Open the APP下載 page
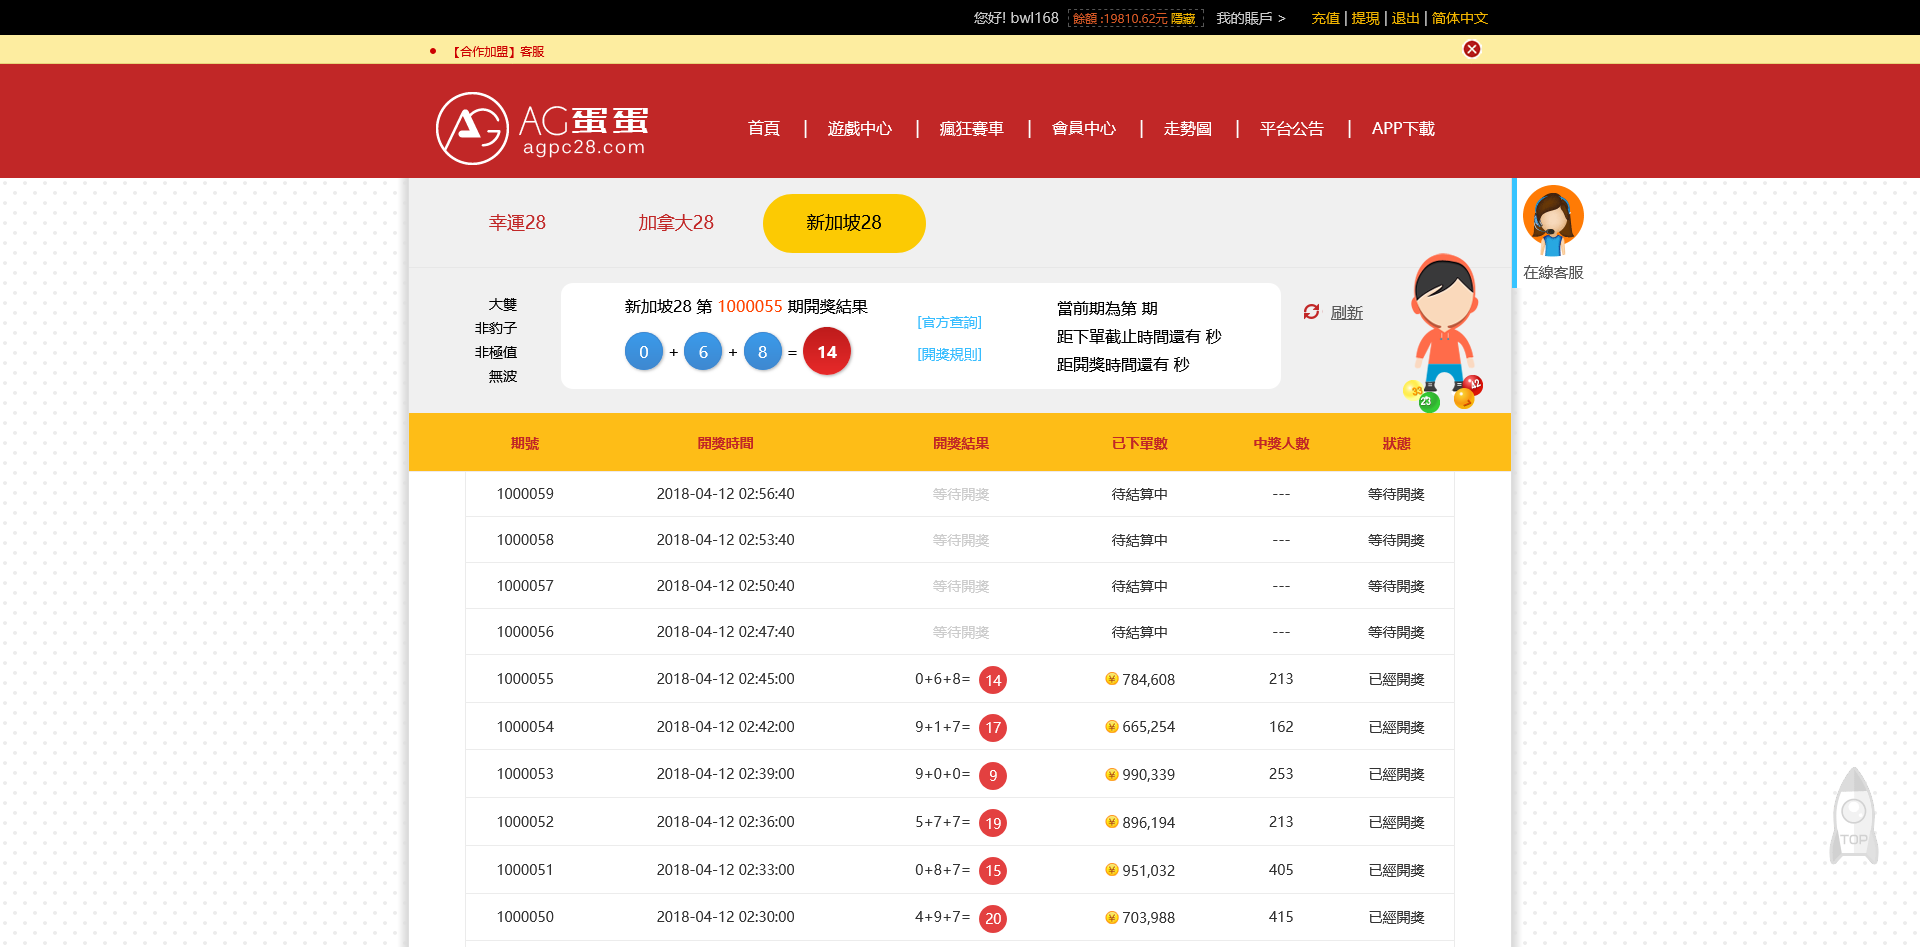The image size is (1920, 947). [x=1402, y=128]
